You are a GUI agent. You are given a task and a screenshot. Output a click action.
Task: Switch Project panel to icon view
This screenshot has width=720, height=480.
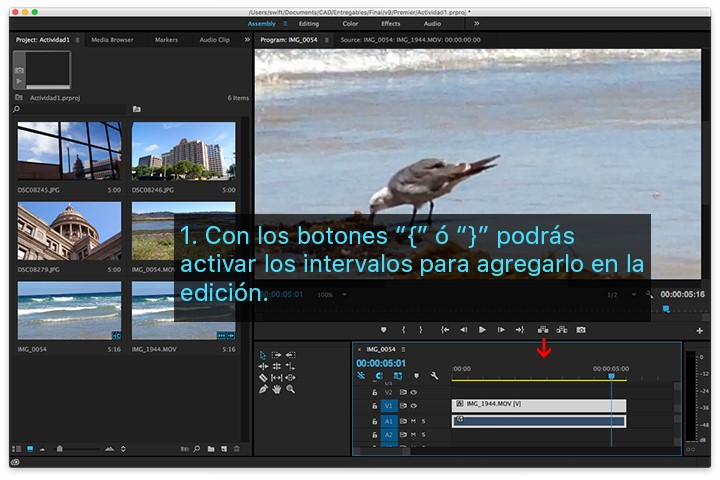click(30, 449)
